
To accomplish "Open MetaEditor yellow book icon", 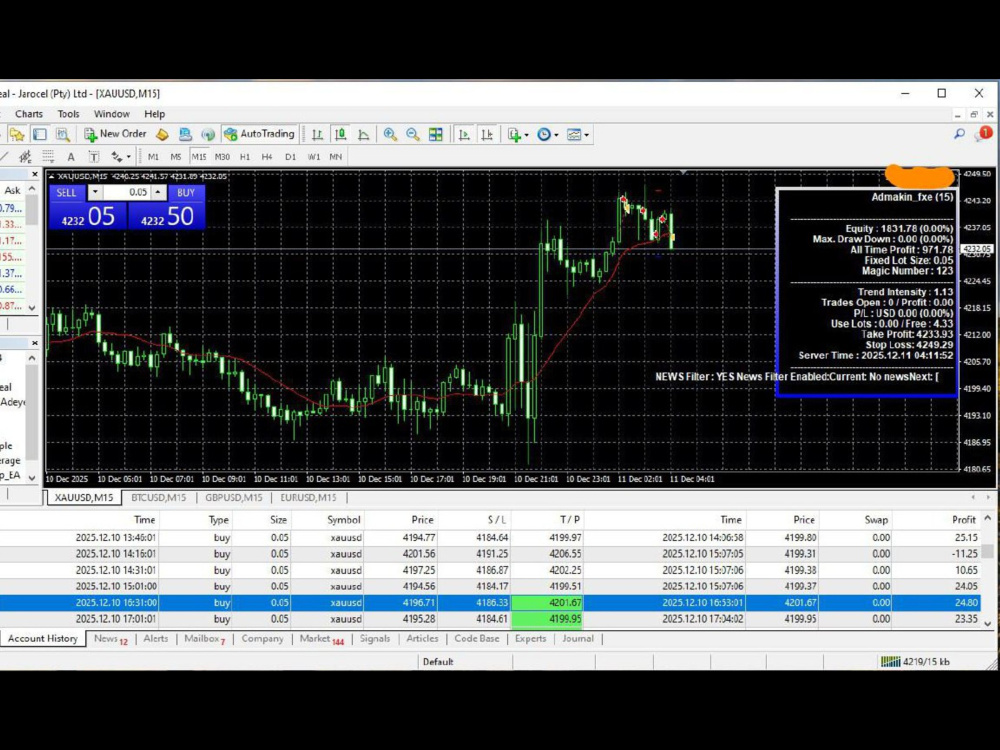I will 162,135.
